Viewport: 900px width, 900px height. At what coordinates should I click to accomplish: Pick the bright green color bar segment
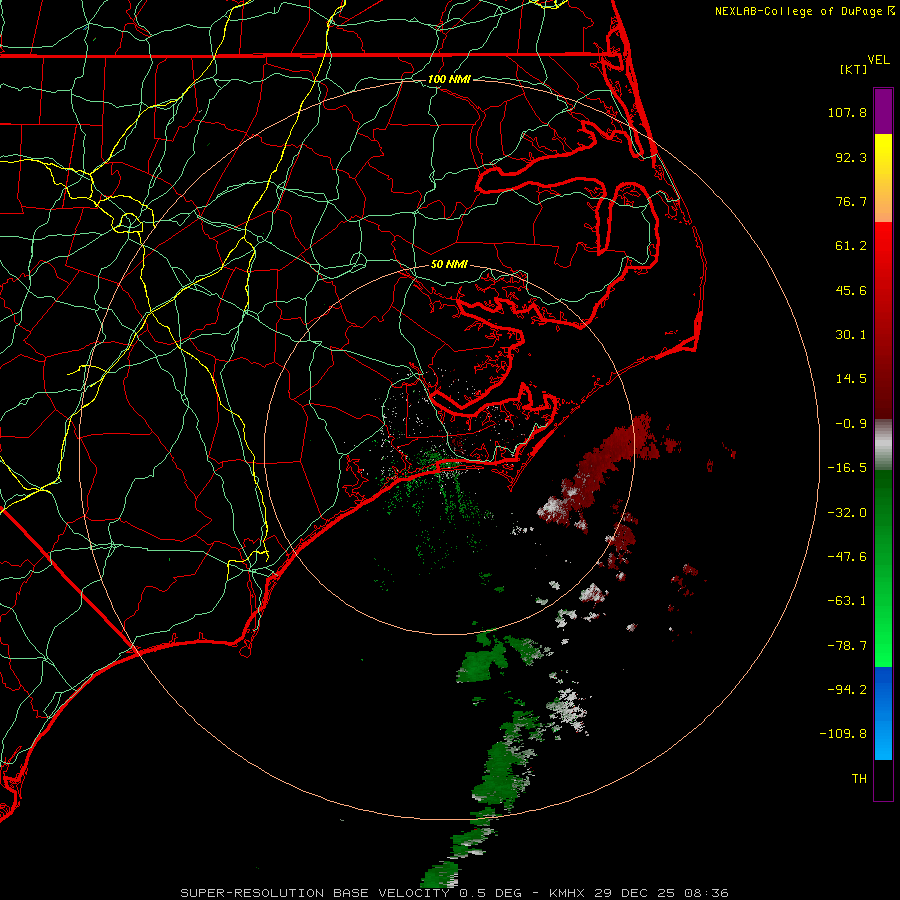883,643
